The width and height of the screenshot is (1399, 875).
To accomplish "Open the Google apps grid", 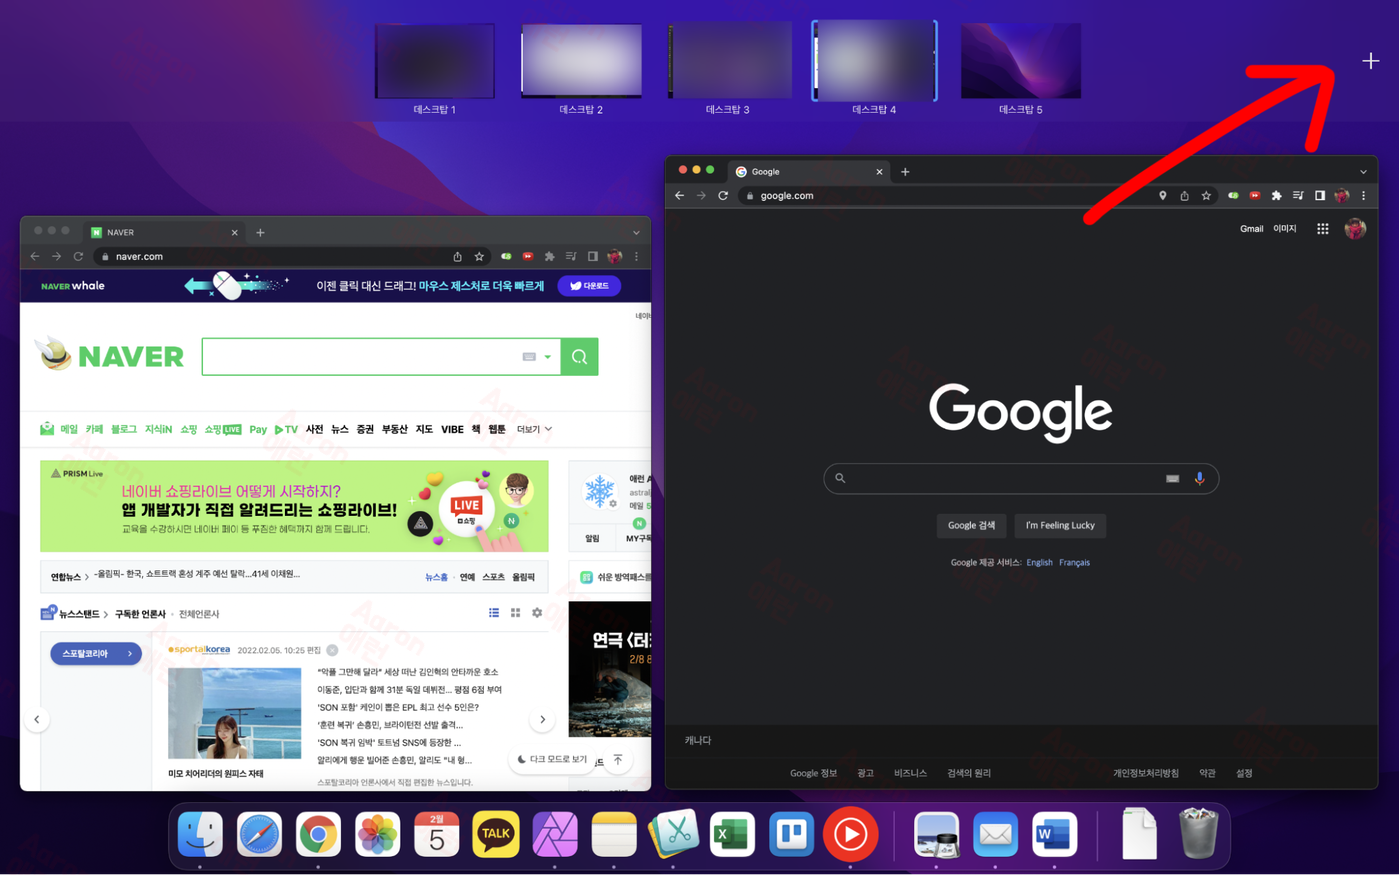I will click(x=1323, y=229).
